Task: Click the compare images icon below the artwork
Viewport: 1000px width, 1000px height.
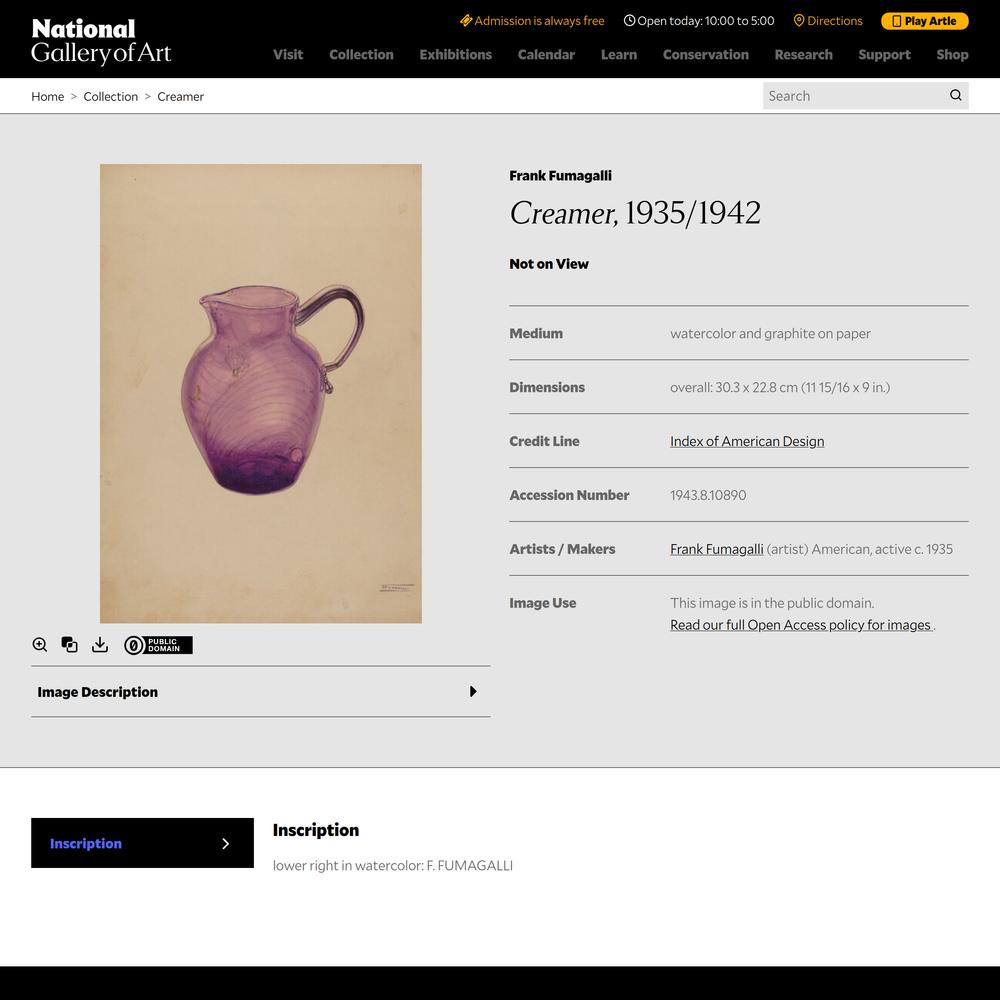Action: [x=69, y=645]
